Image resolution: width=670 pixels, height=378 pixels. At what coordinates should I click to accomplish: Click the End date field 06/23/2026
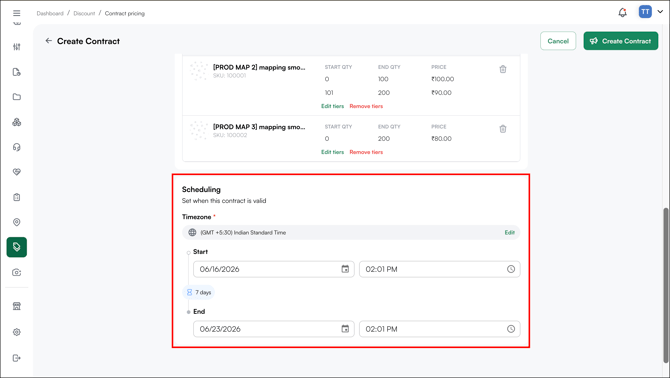click(x=274, y=329)
